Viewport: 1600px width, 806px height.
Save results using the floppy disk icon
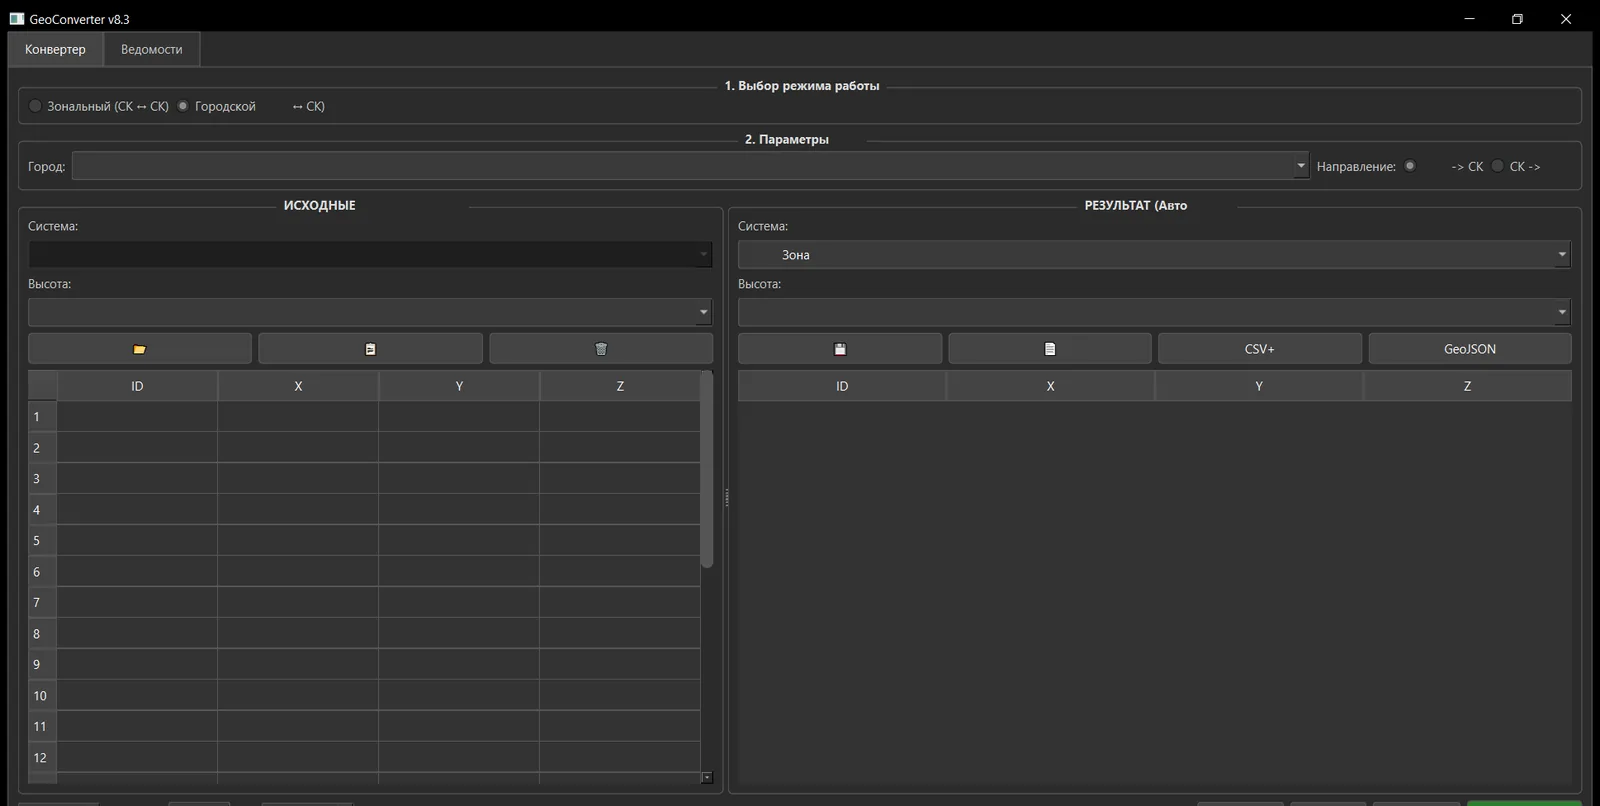tap(840, 349)
